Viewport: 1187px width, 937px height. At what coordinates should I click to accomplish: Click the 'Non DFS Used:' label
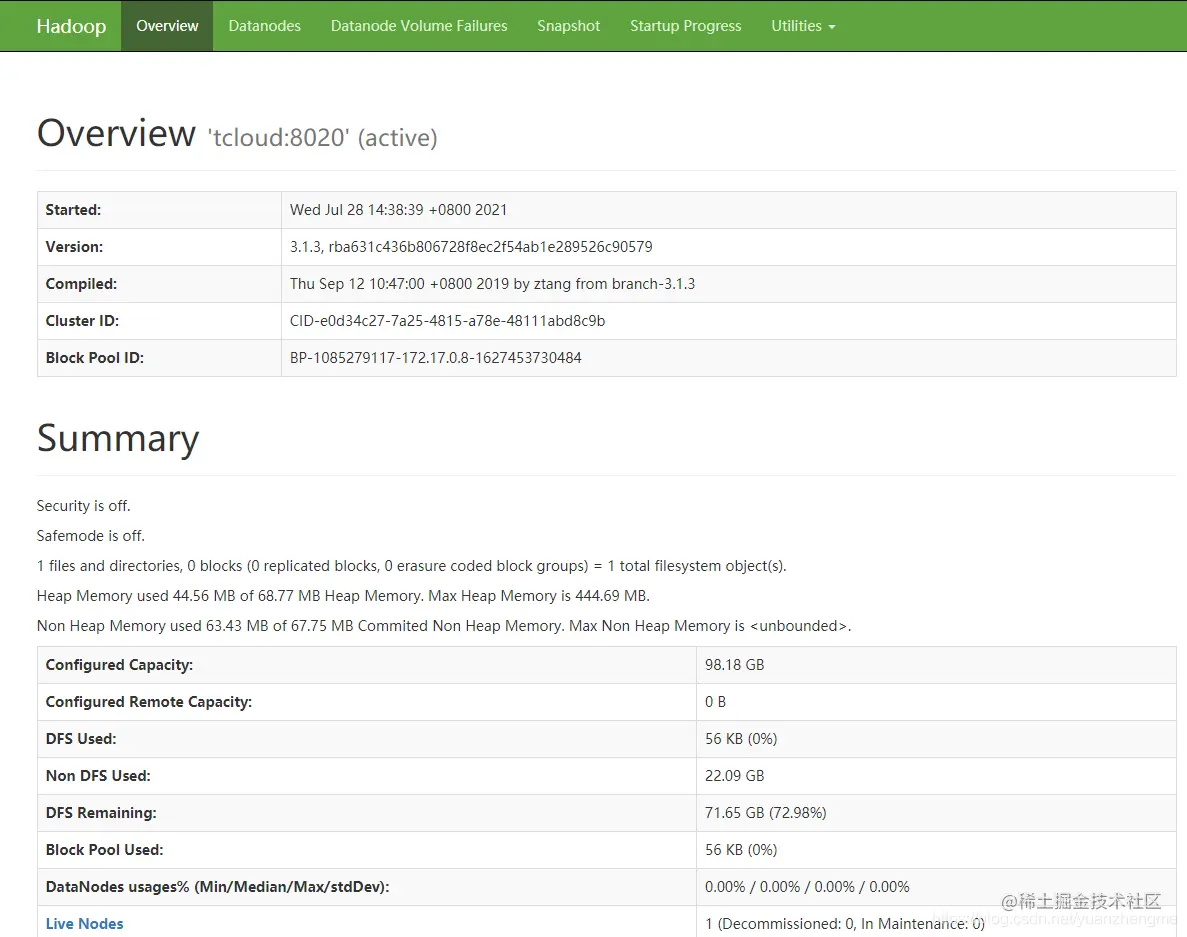98,776
